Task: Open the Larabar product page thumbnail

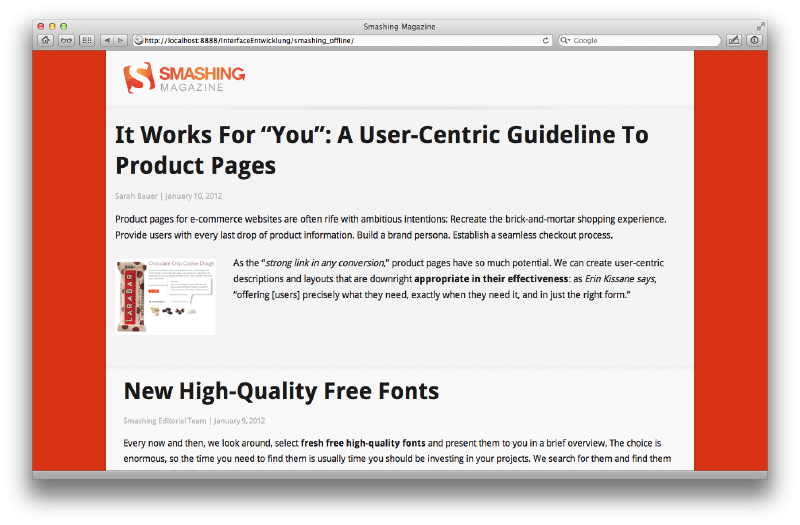Action: 165,296
